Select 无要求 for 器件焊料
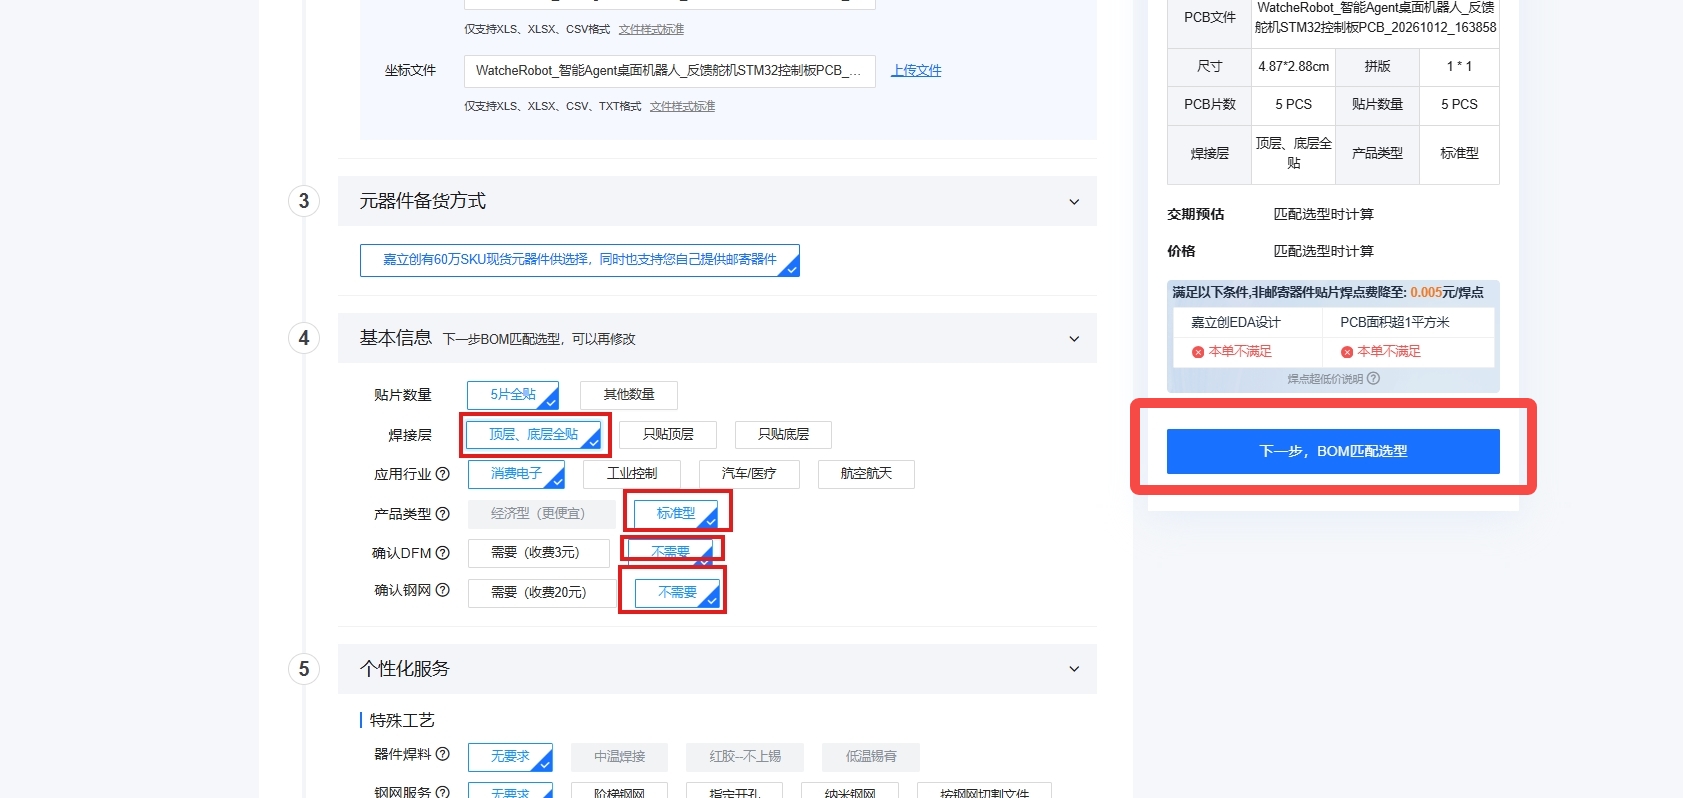 [510, 757]
